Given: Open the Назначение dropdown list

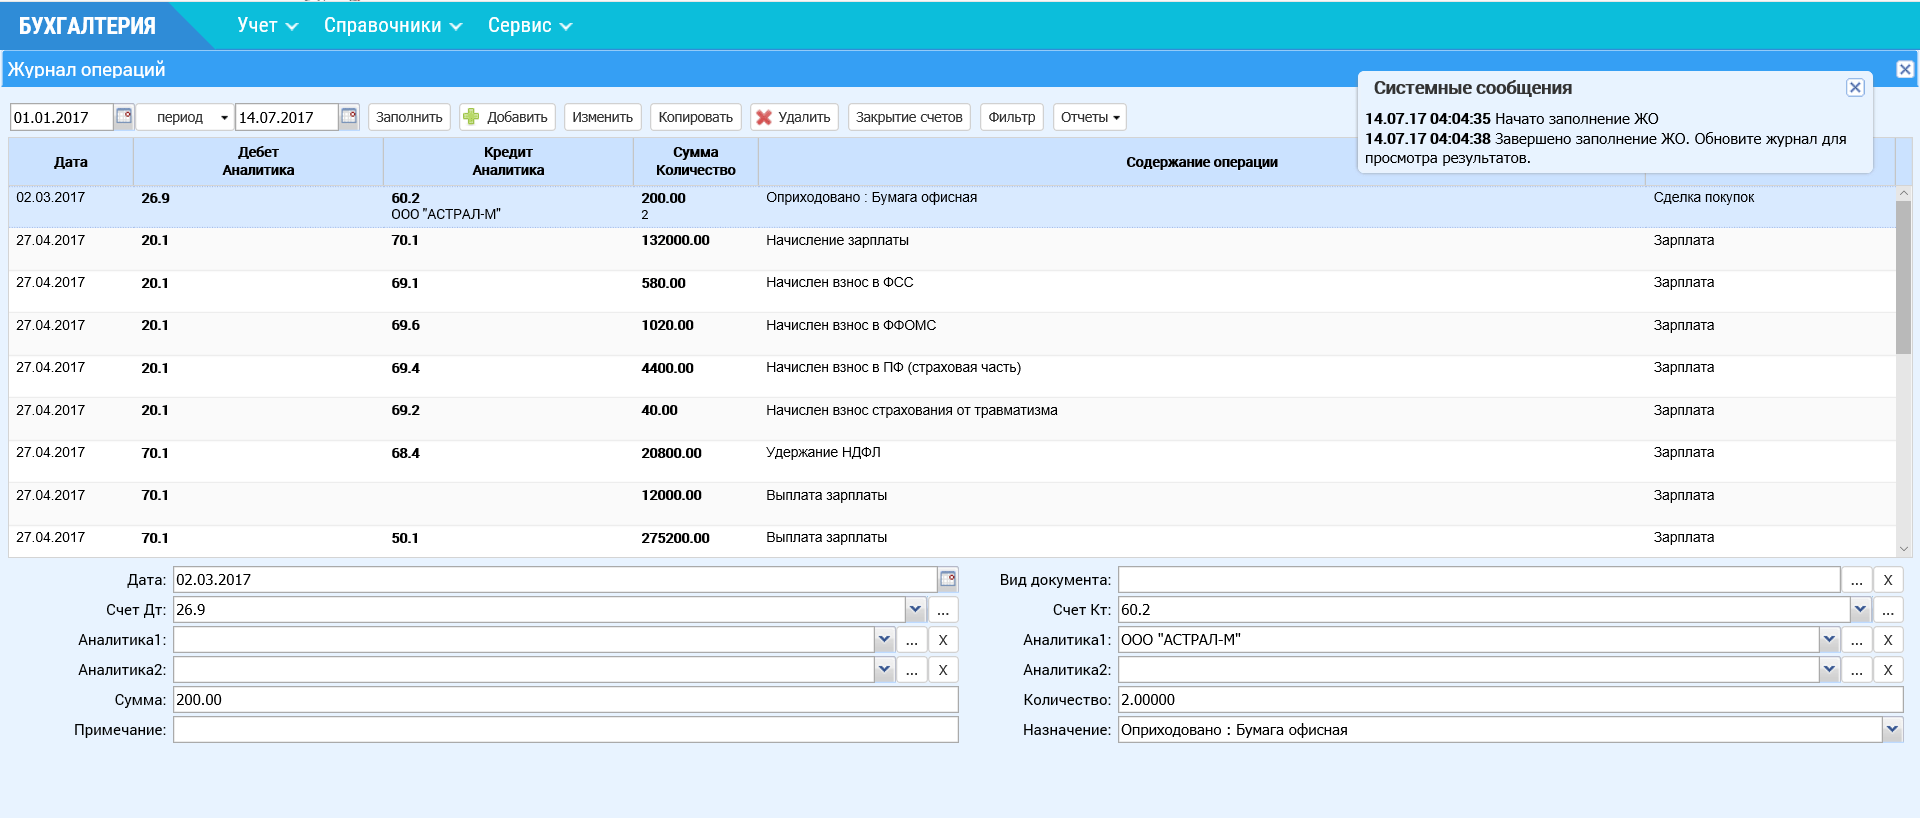Looking at the screenshot, I should point(1891,730).
